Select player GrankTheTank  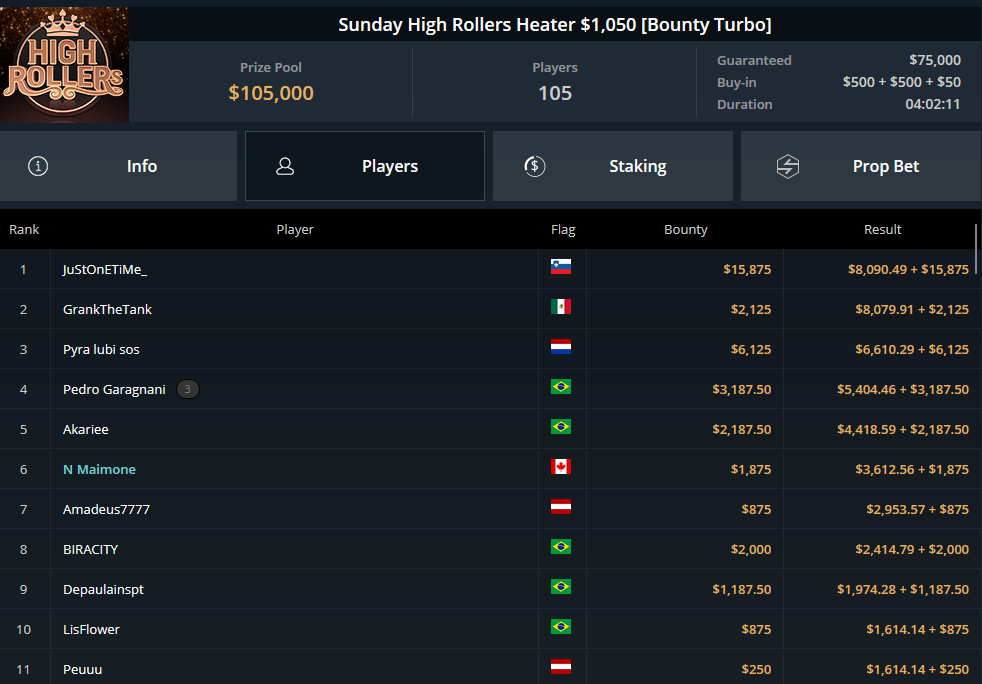107,309
